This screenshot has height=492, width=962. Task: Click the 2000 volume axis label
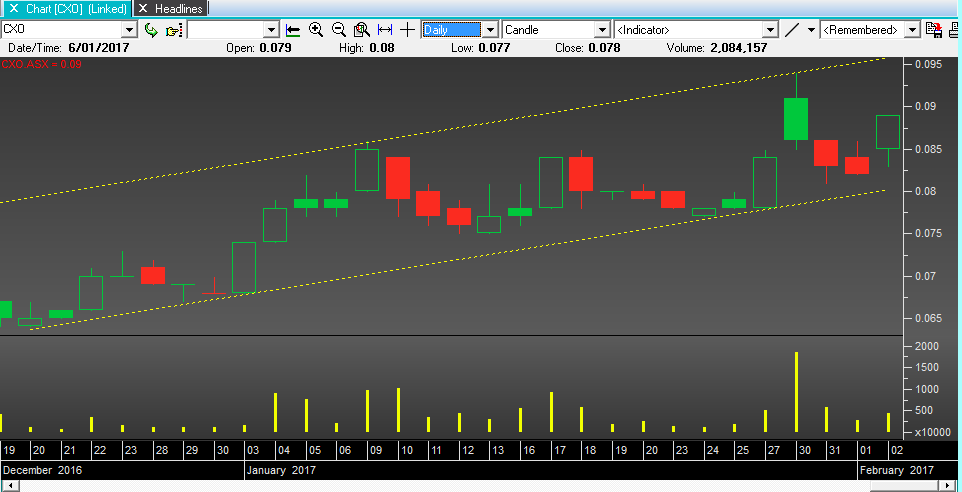[926, 346]
